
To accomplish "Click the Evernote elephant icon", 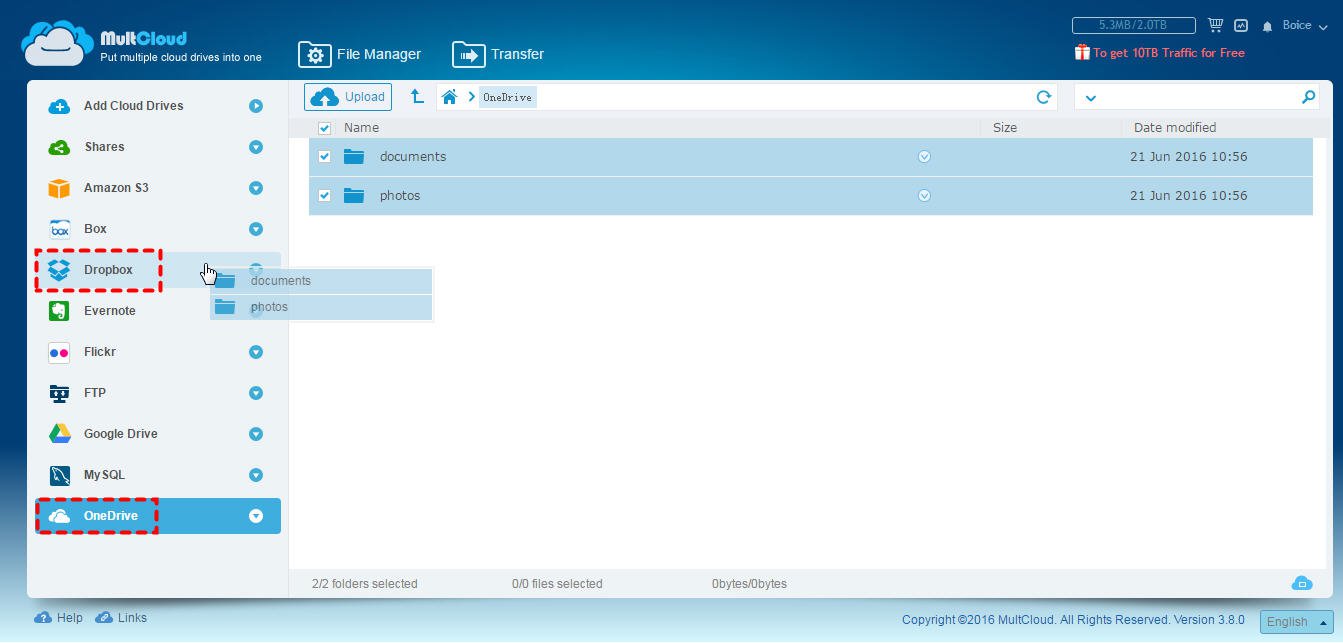I will (59, 311).
